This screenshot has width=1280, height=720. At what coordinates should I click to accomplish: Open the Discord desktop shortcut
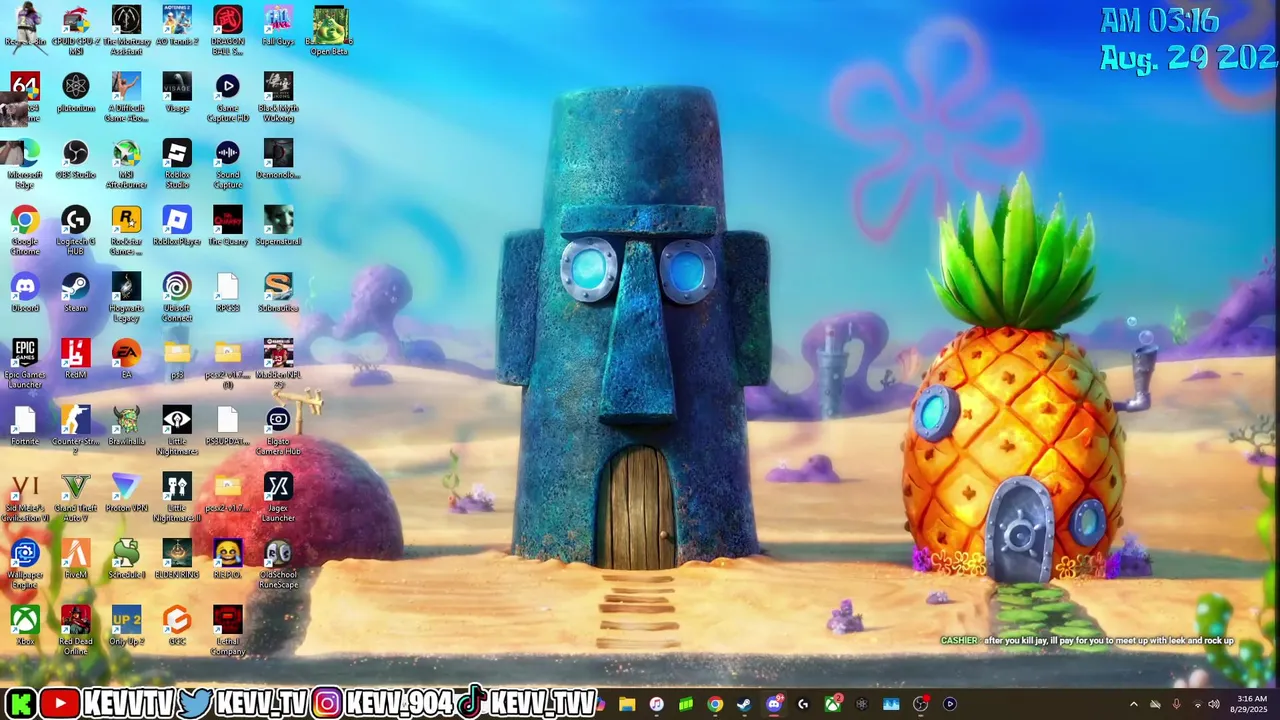(x=25, y=293)
